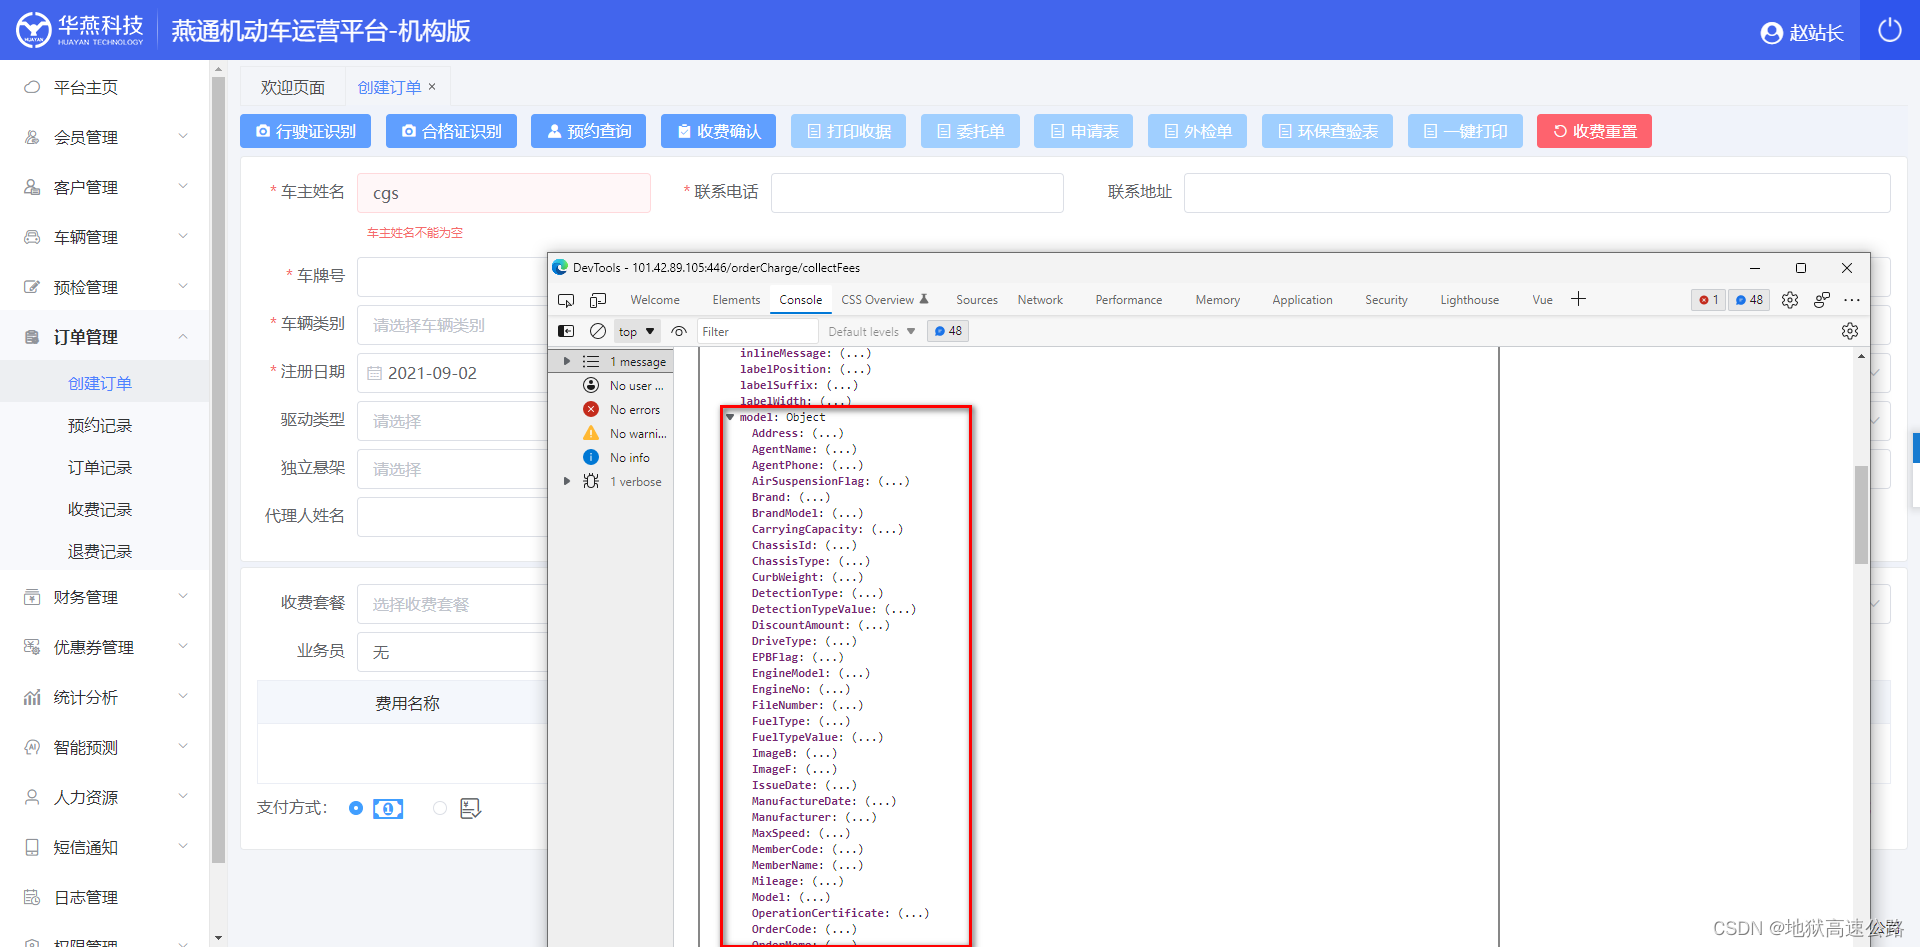
Task: Toggle console sidebar icon
Action: click(566, 331)
